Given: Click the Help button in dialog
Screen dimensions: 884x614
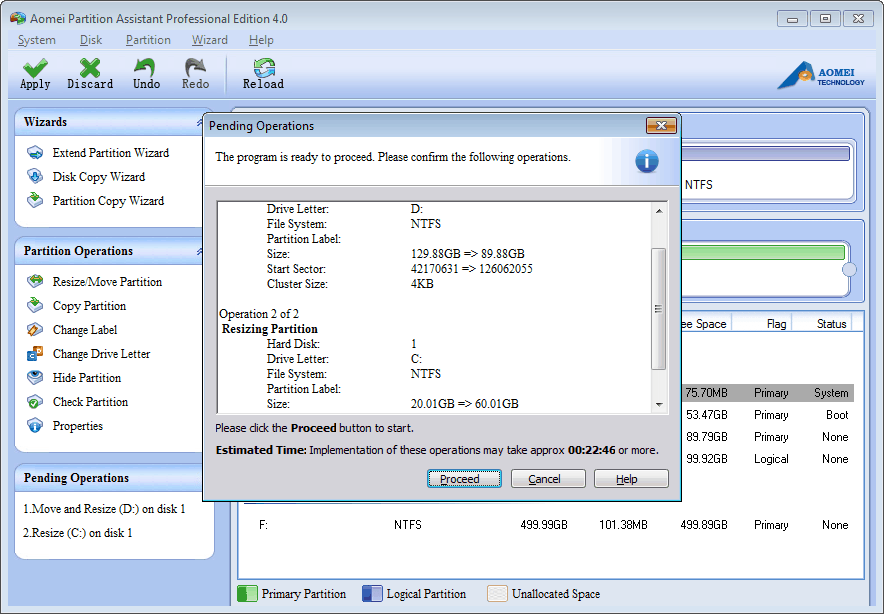Looking at the screenshot, I should (631, 479).
